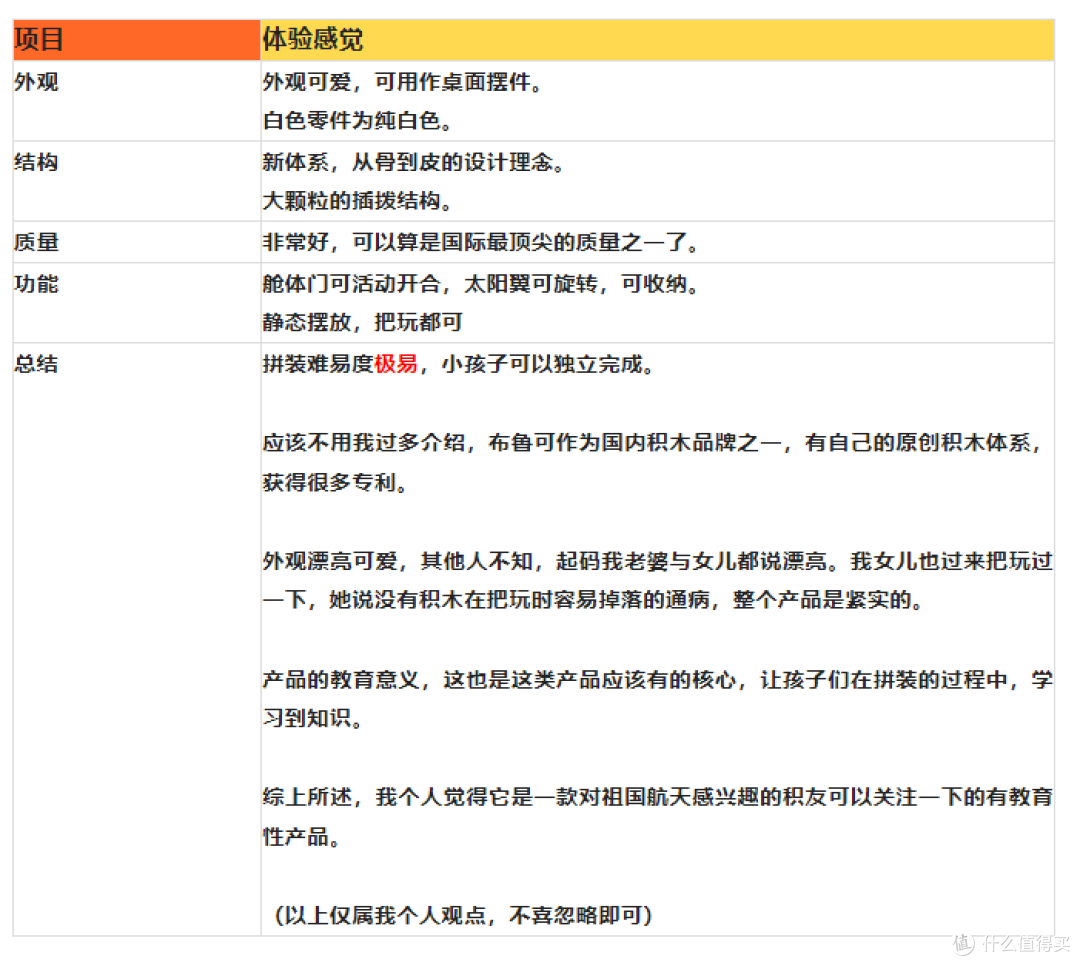1080x966 pixels.
Task: Select the 结构 row label
Action: tap(37, 163)
